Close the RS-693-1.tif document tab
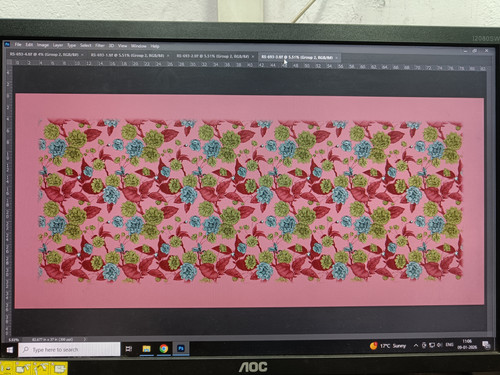The width and height of the screenshot is (500, 375). [x=168, y=55]
